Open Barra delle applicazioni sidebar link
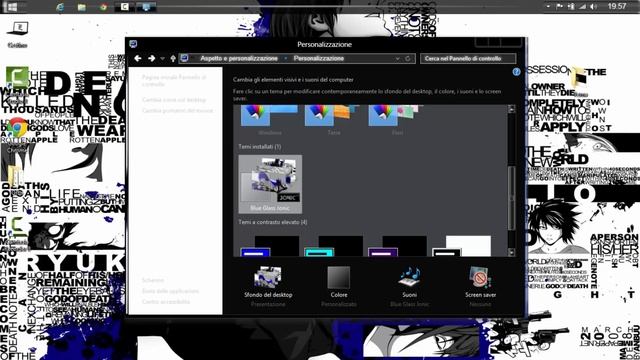 tap(171, 291)
